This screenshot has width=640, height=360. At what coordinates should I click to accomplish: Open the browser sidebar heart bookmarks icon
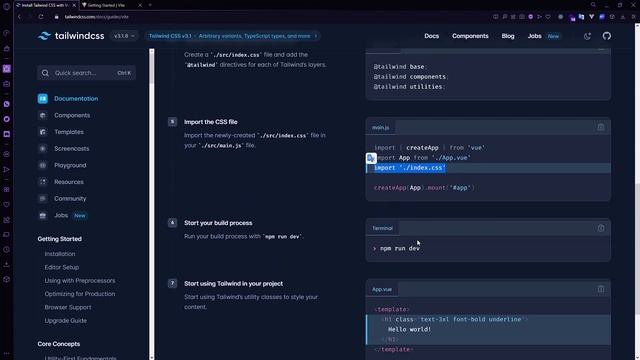[x=7, y=204]
